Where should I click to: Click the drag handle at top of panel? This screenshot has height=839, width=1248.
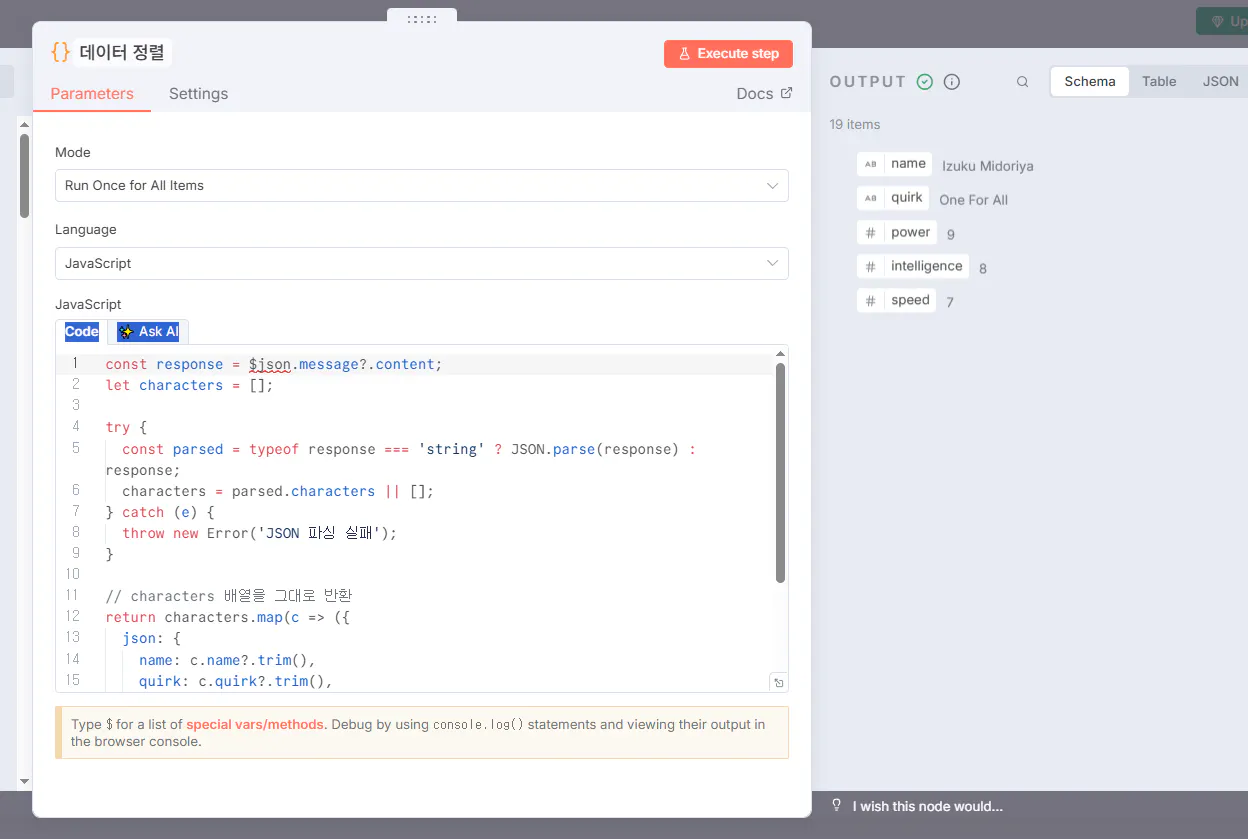coord(422,19)
